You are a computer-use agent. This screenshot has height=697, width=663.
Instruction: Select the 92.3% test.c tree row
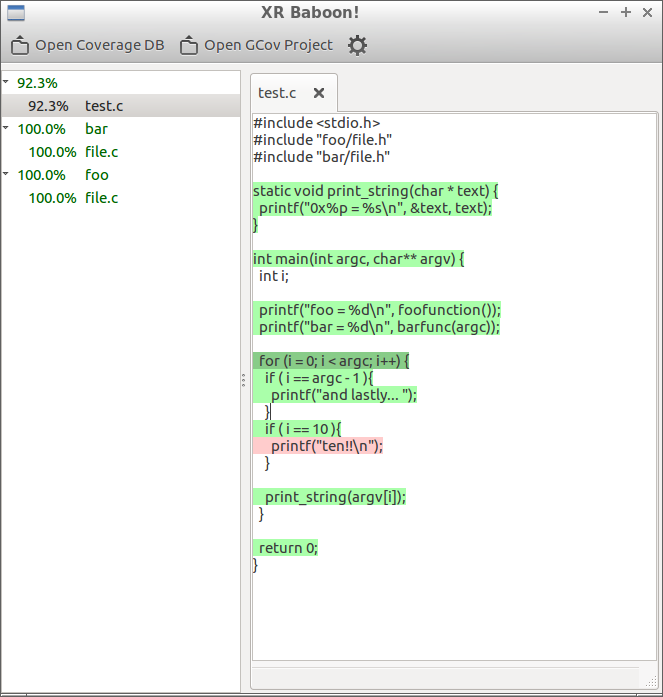click(121, 106)
